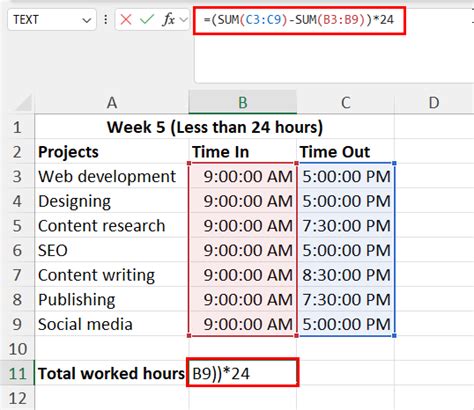This screenshot has width=474, height=410.
Task: Select the 'Publishing' cell
Action: (x=112, y=300)
